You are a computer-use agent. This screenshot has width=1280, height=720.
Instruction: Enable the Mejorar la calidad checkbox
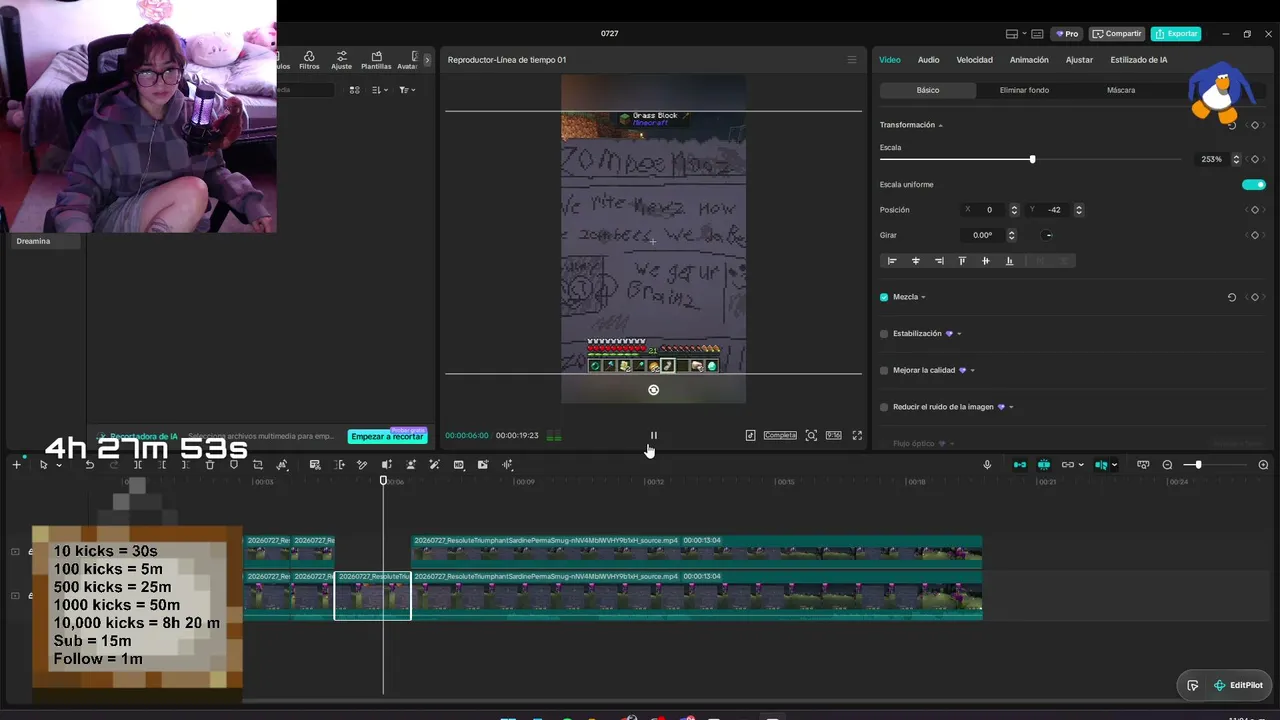[884, 371]
